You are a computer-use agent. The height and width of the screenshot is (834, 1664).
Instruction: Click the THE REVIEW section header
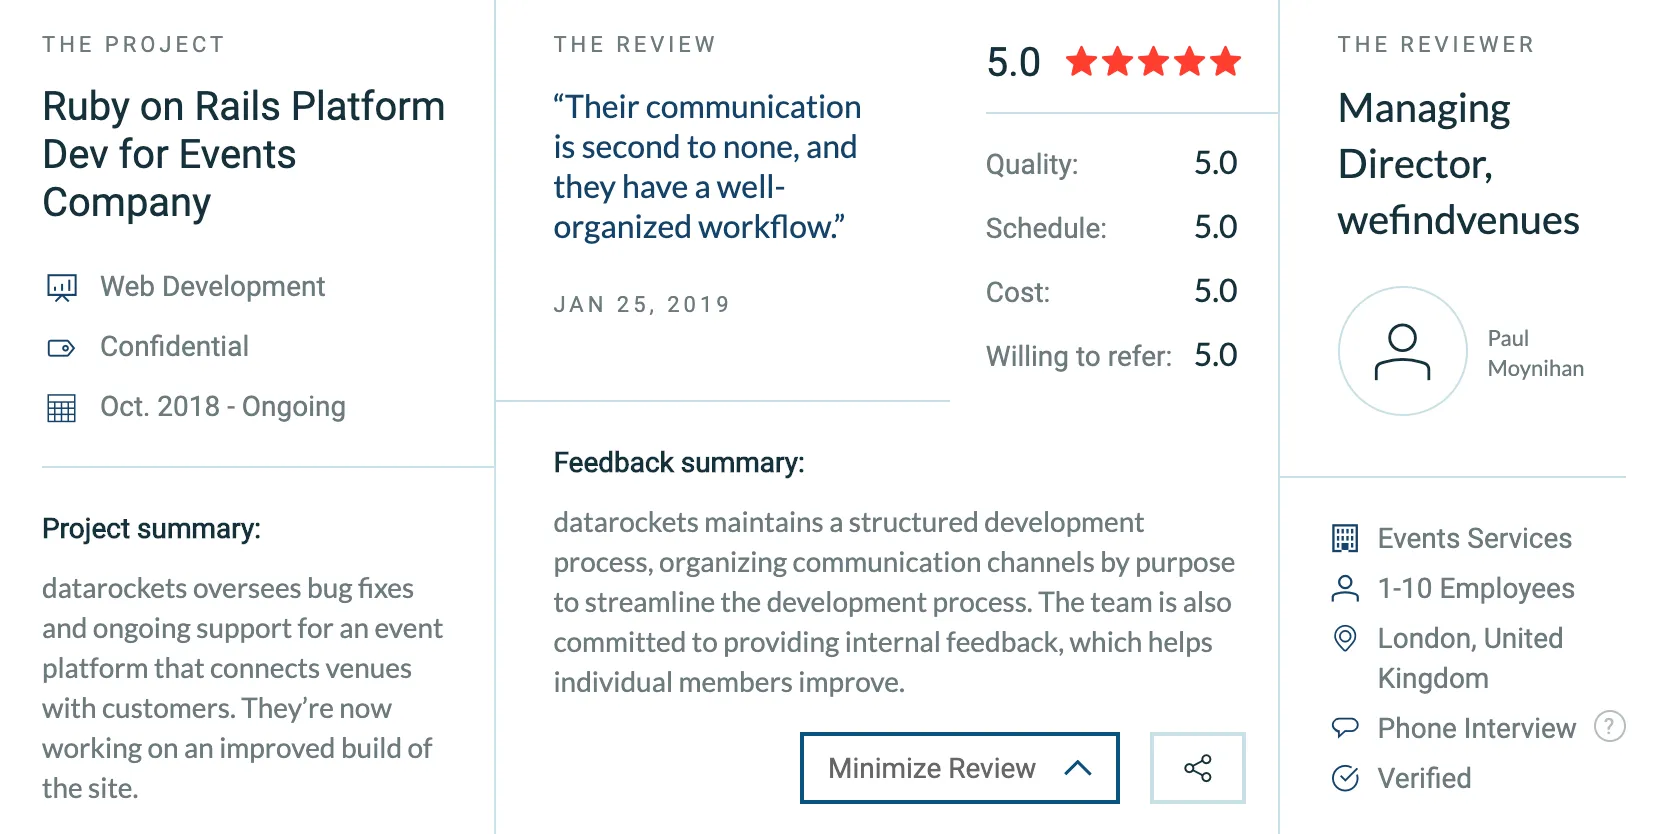(635, 44)
